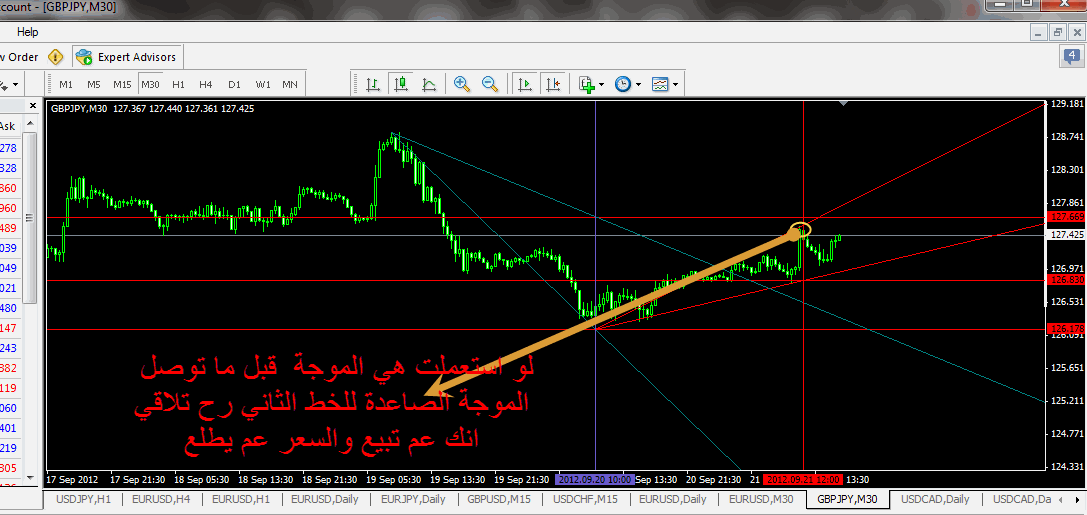
Task: Select the Line Chart display icon
Action: [428, 85]
